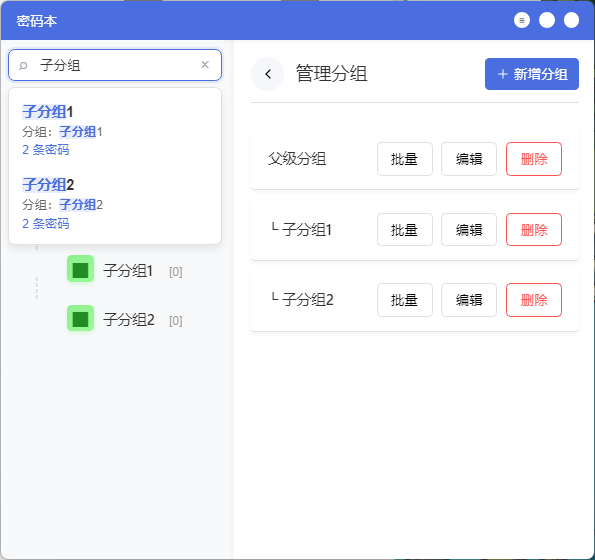Clear the search field with the X icon
The image size is (595, 560).
click(x=205, y=65)
